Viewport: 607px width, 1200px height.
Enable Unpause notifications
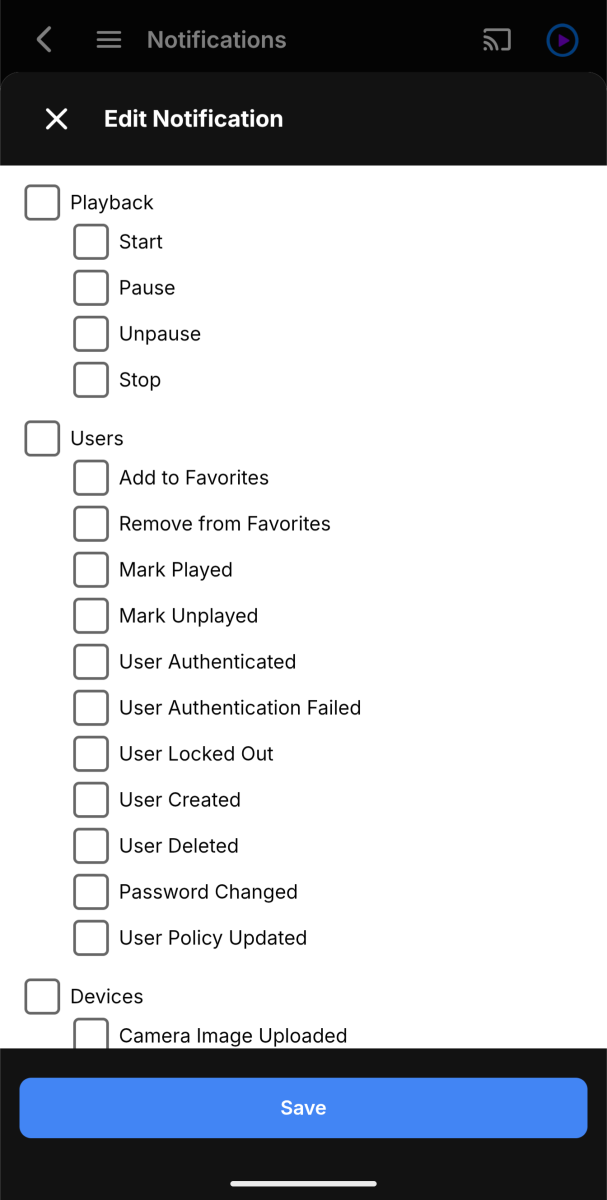coord(90,333)
